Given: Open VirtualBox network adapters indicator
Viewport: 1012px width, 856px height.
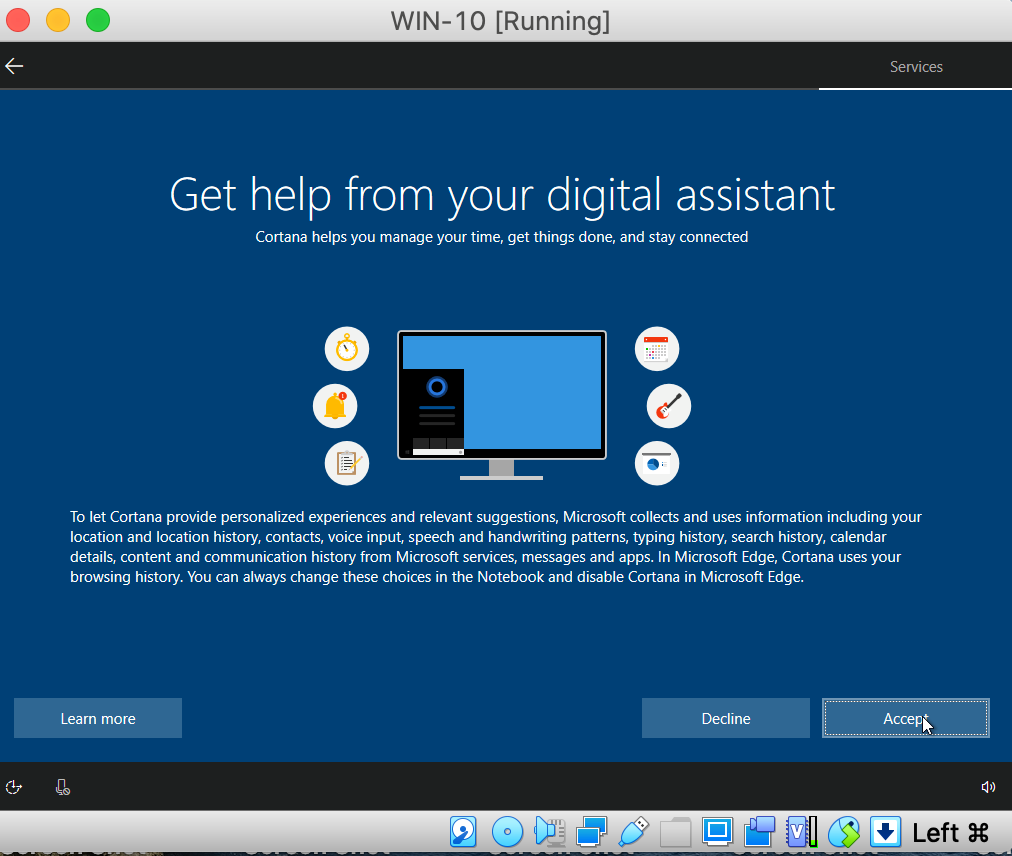Looking at the screenshot, I should click(x=591, y=831).
